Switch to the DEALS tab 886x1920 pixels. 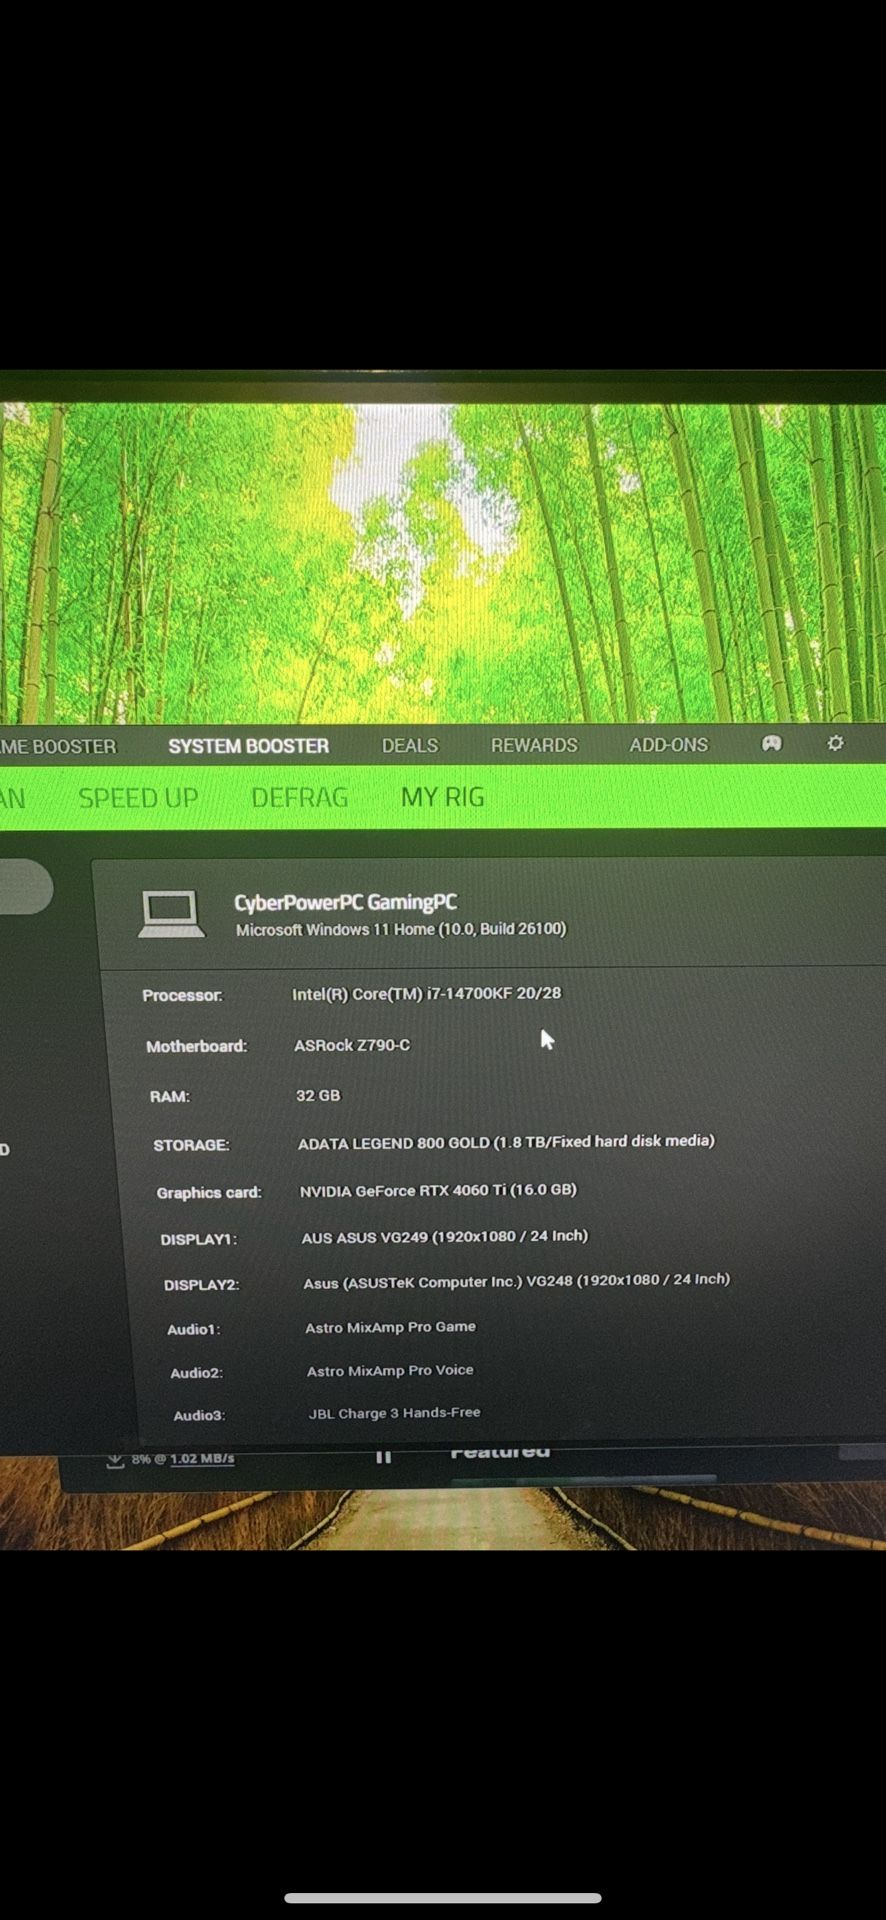(x=410, y=745)
